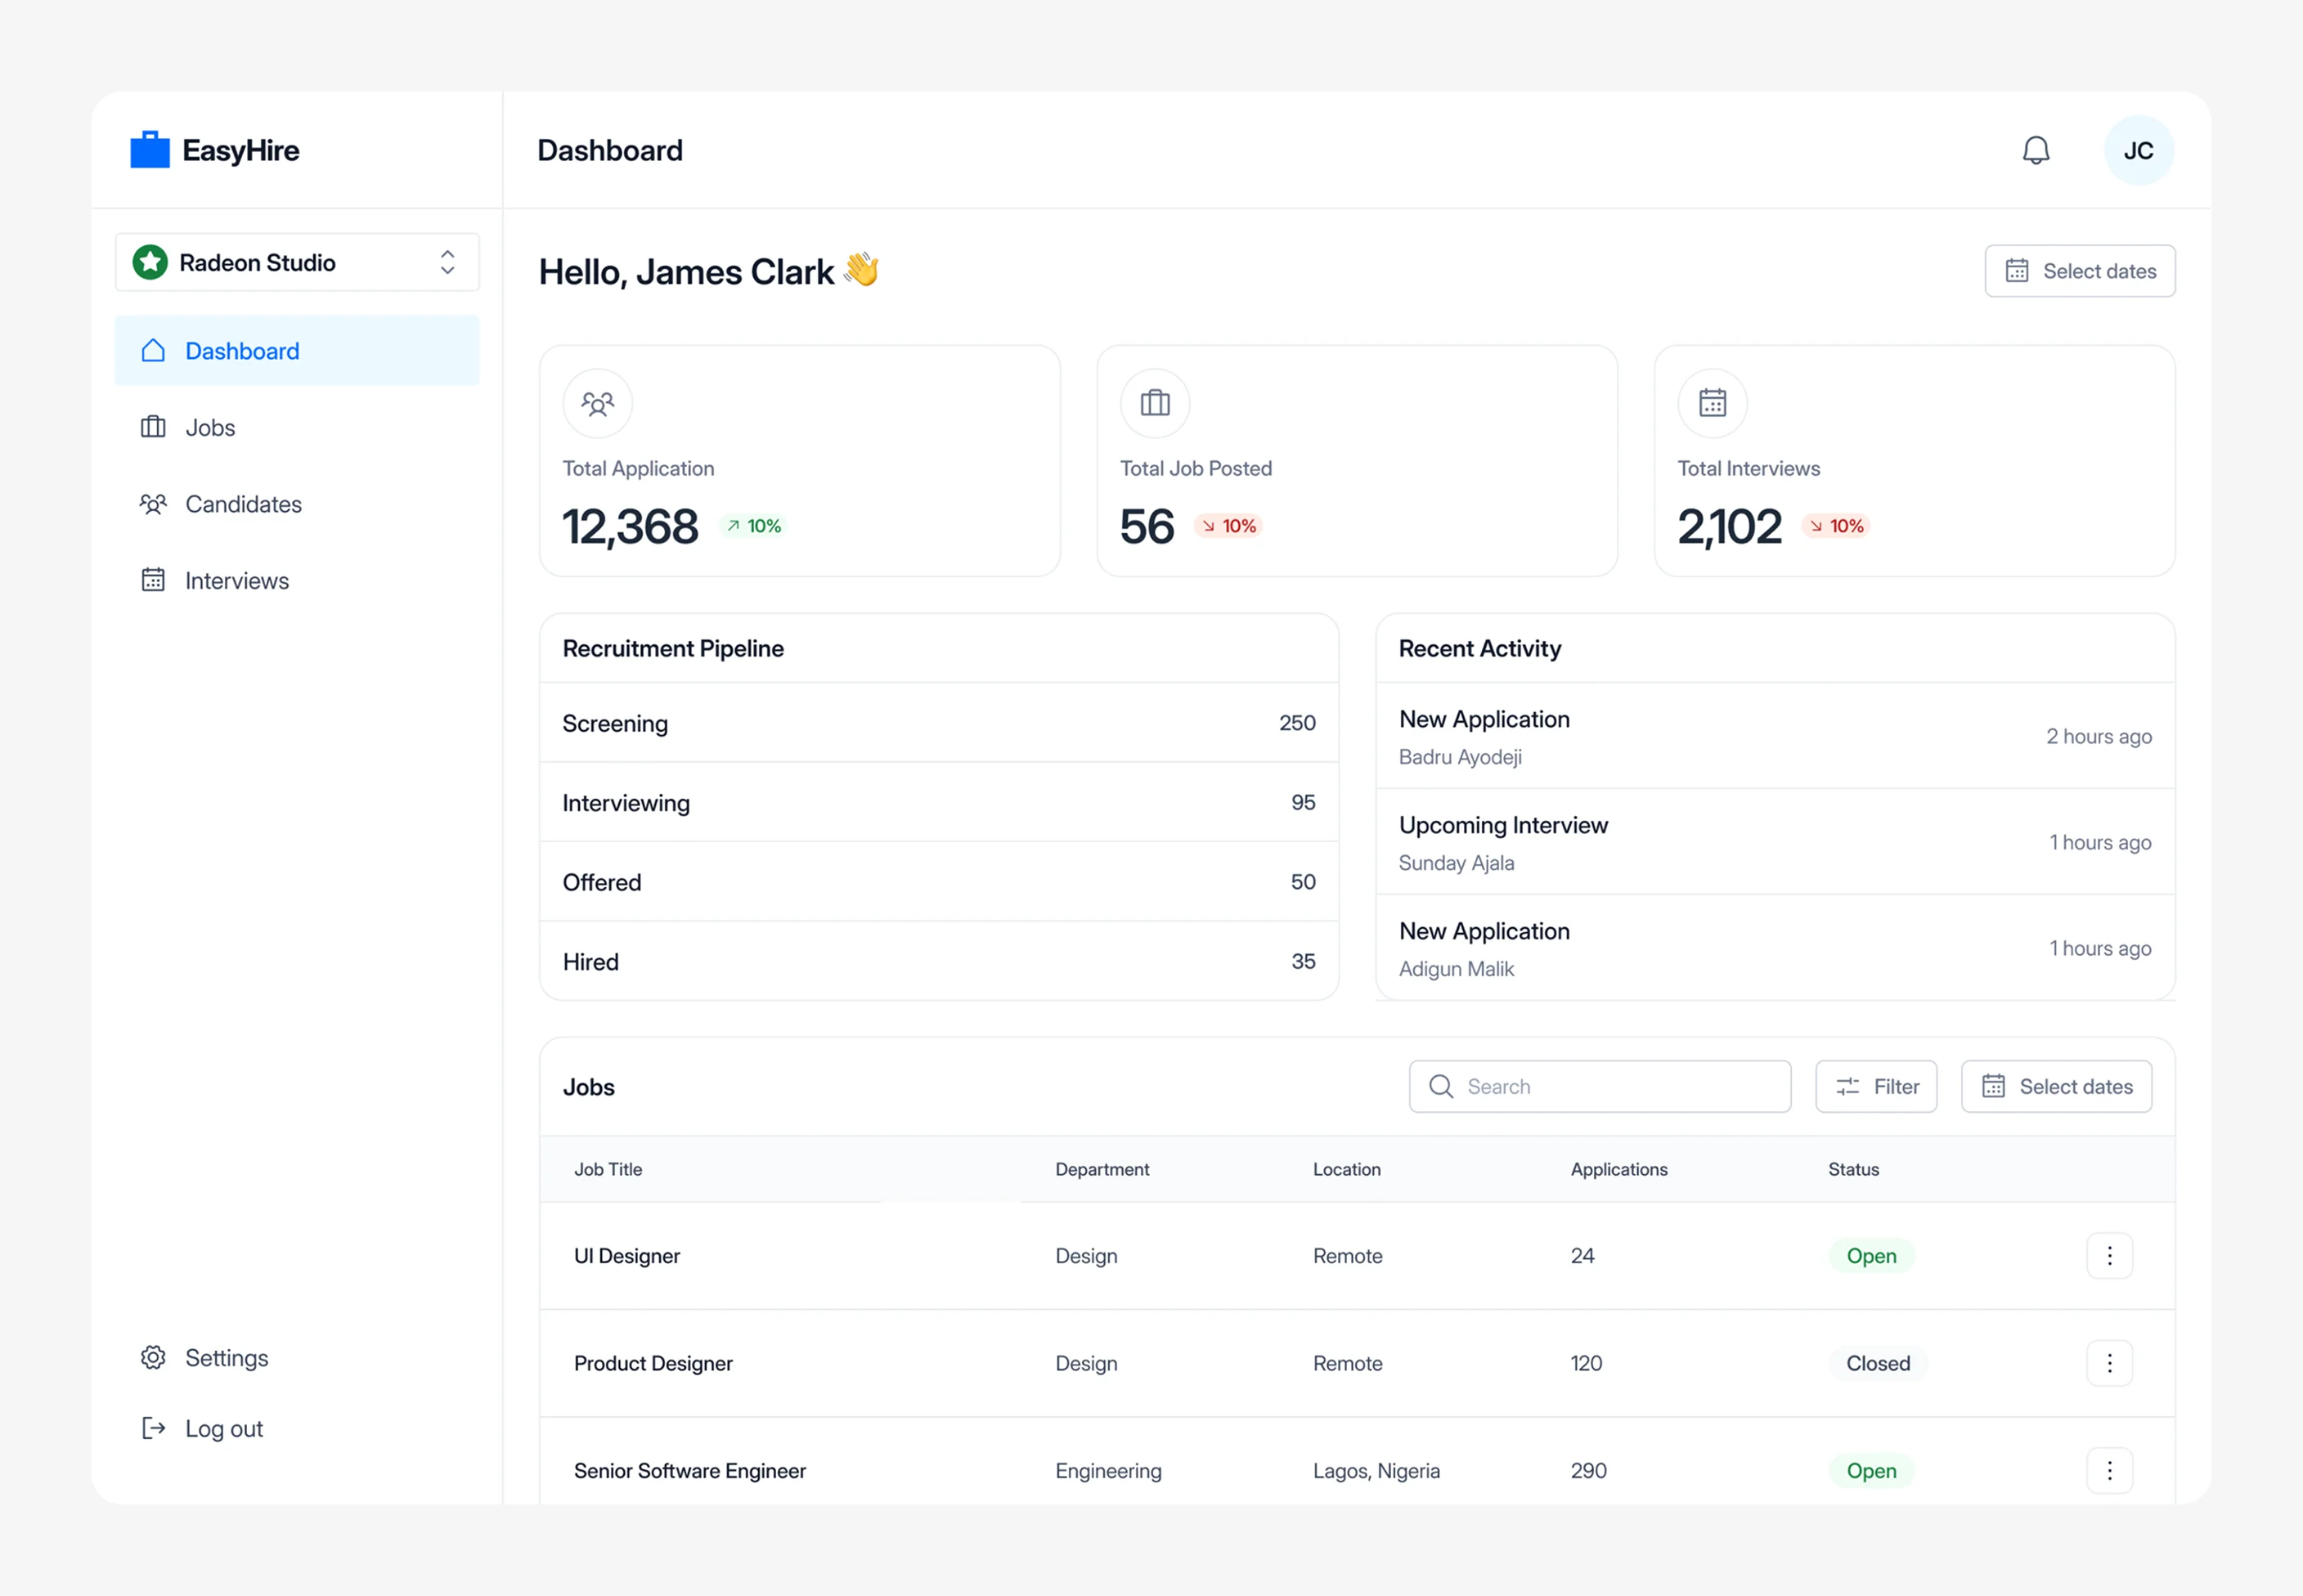Click the magnifier icon in the search field
Screen dimensions: 2303x1596
(1440, 1086)
